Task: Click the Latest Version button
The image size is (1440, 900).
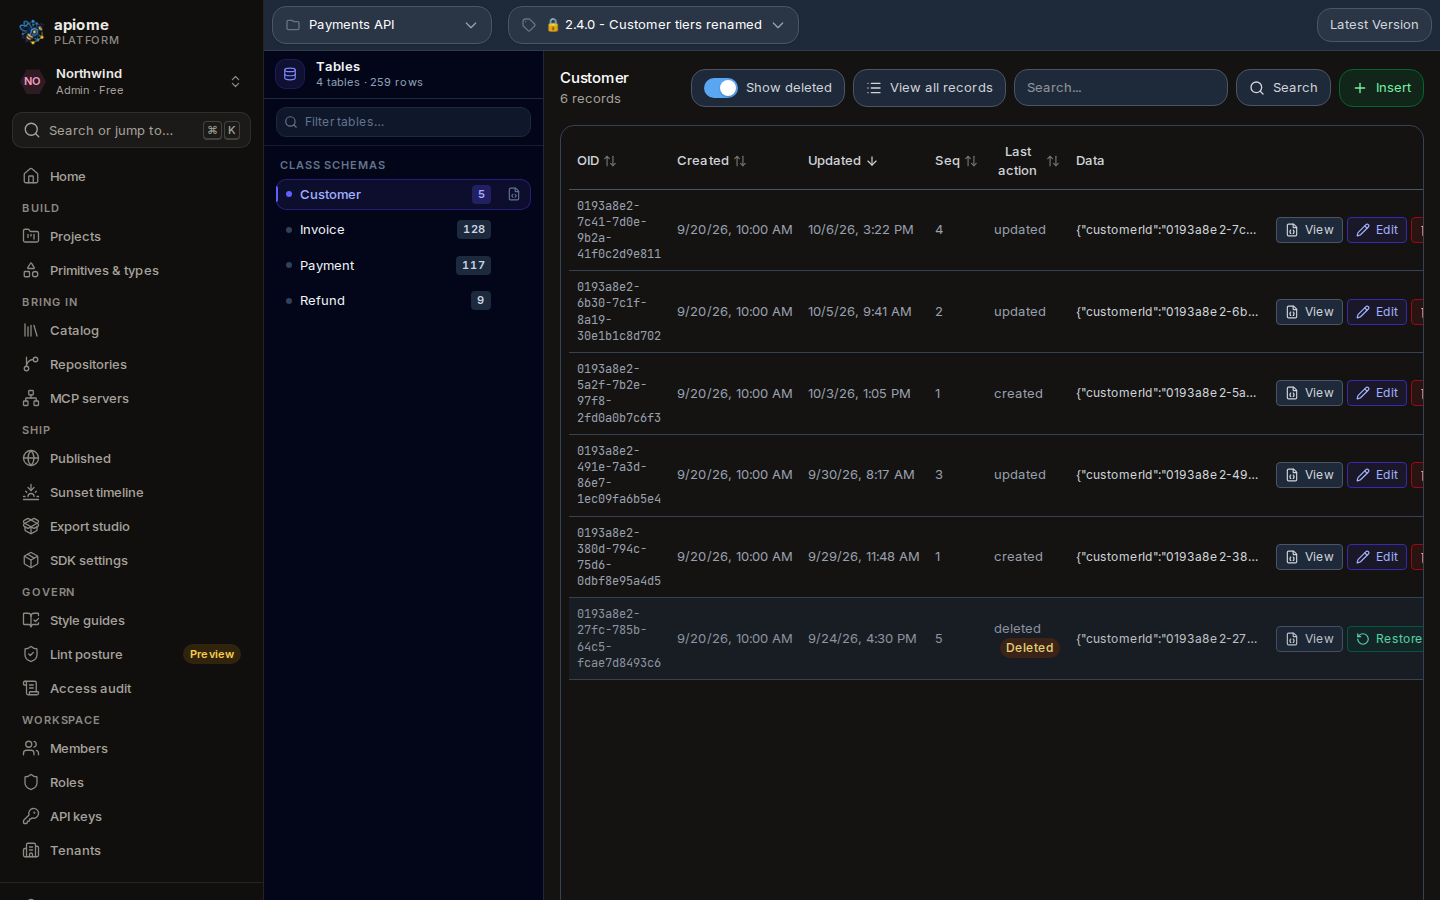Action: click(1374, 25)
